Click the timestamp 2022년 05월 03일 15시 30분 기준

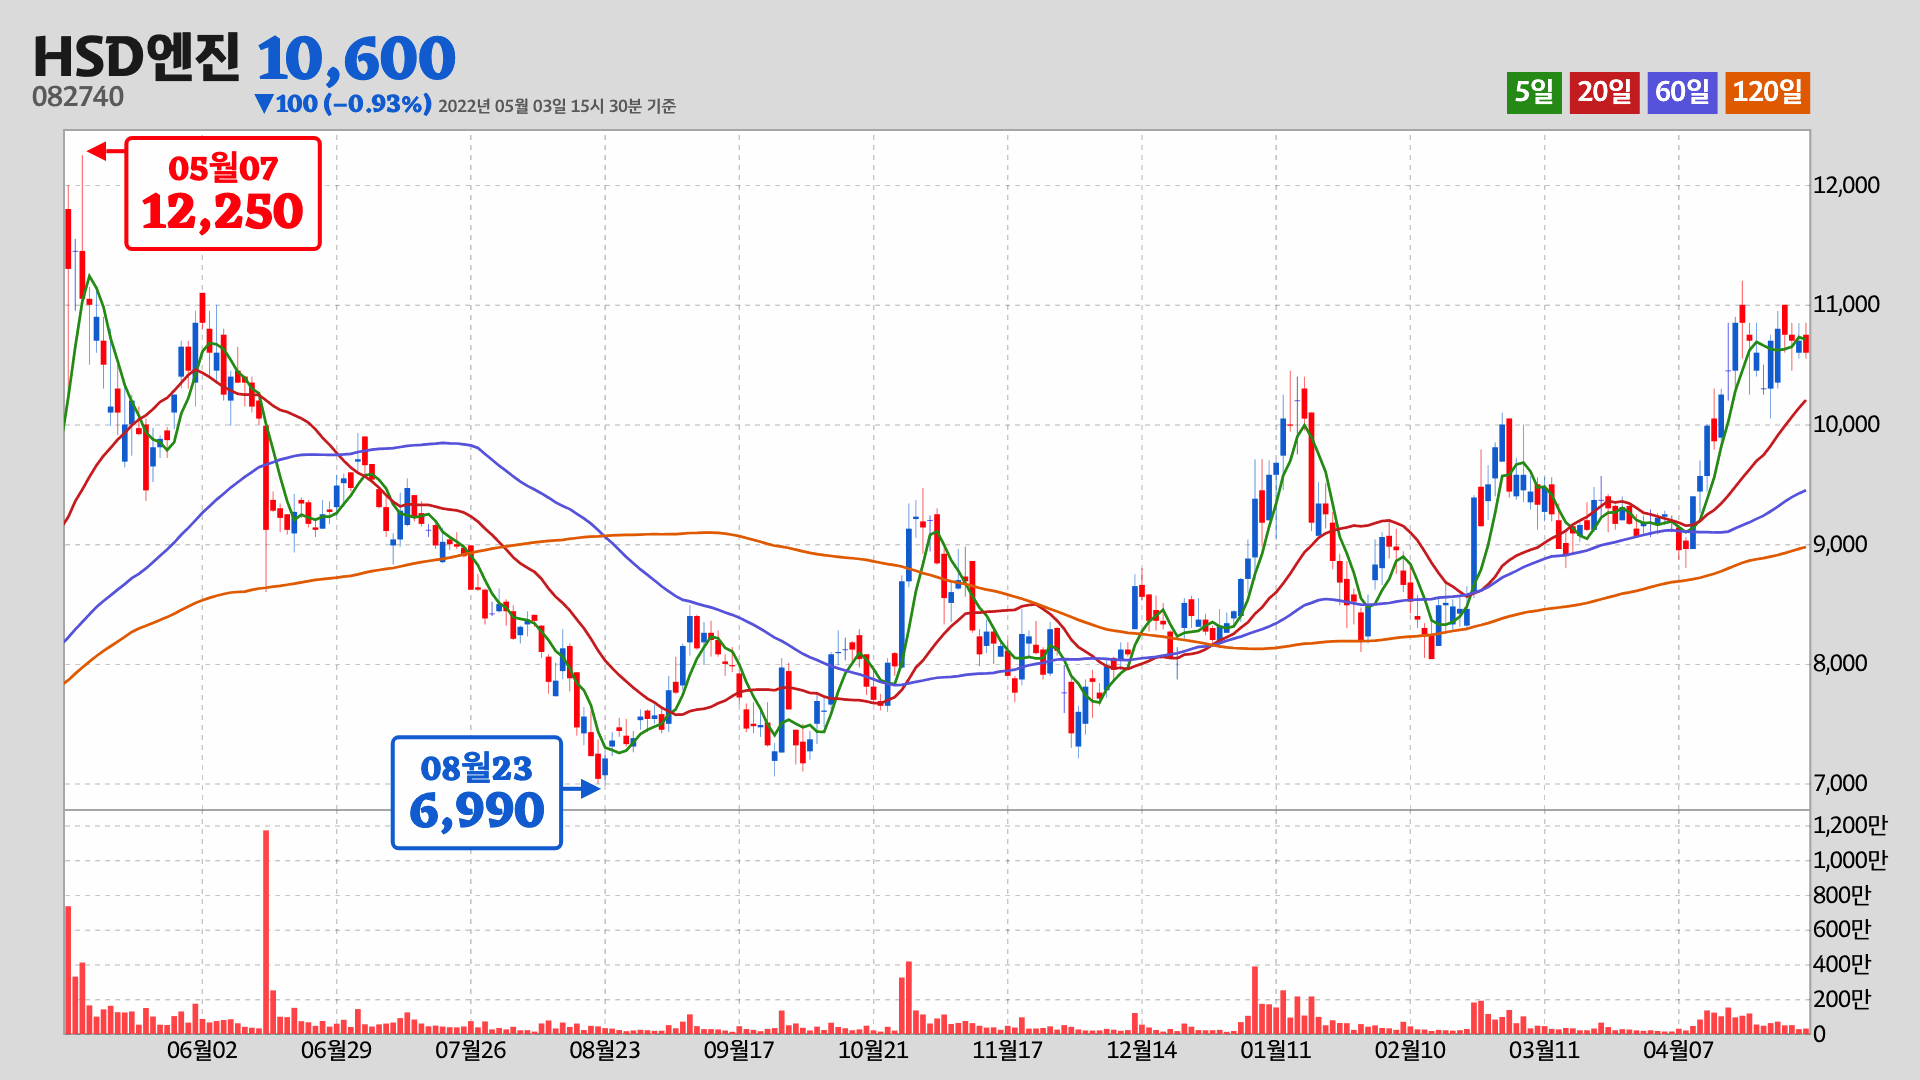[x=557, y=106]
